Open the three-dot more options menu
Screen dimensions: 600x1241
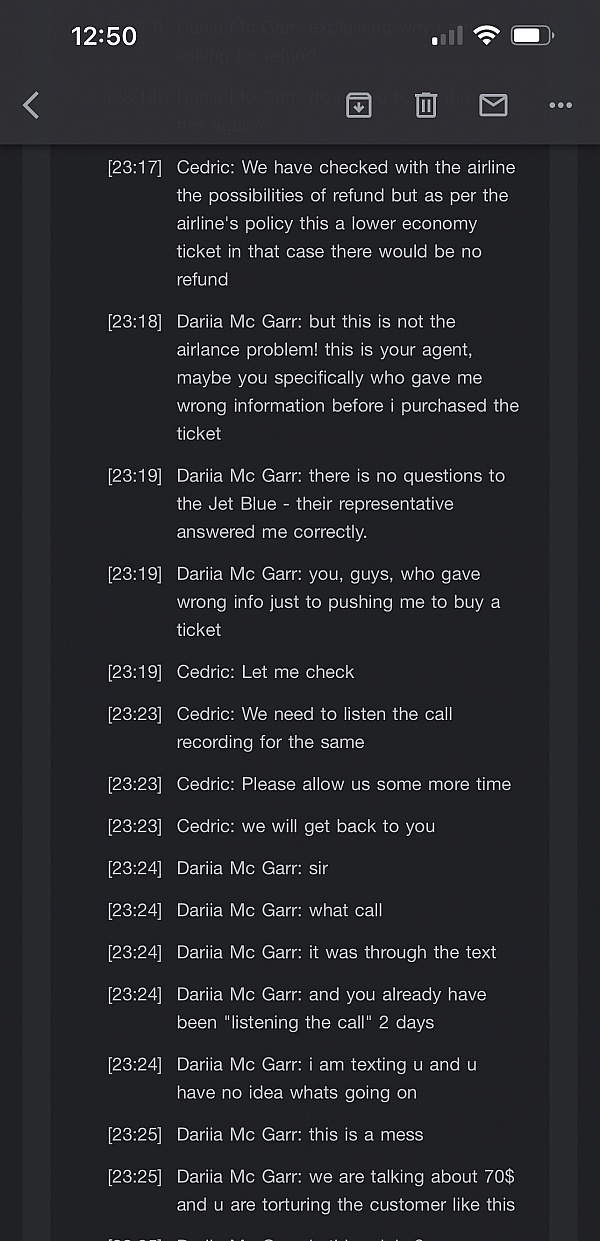coord(561,105)
